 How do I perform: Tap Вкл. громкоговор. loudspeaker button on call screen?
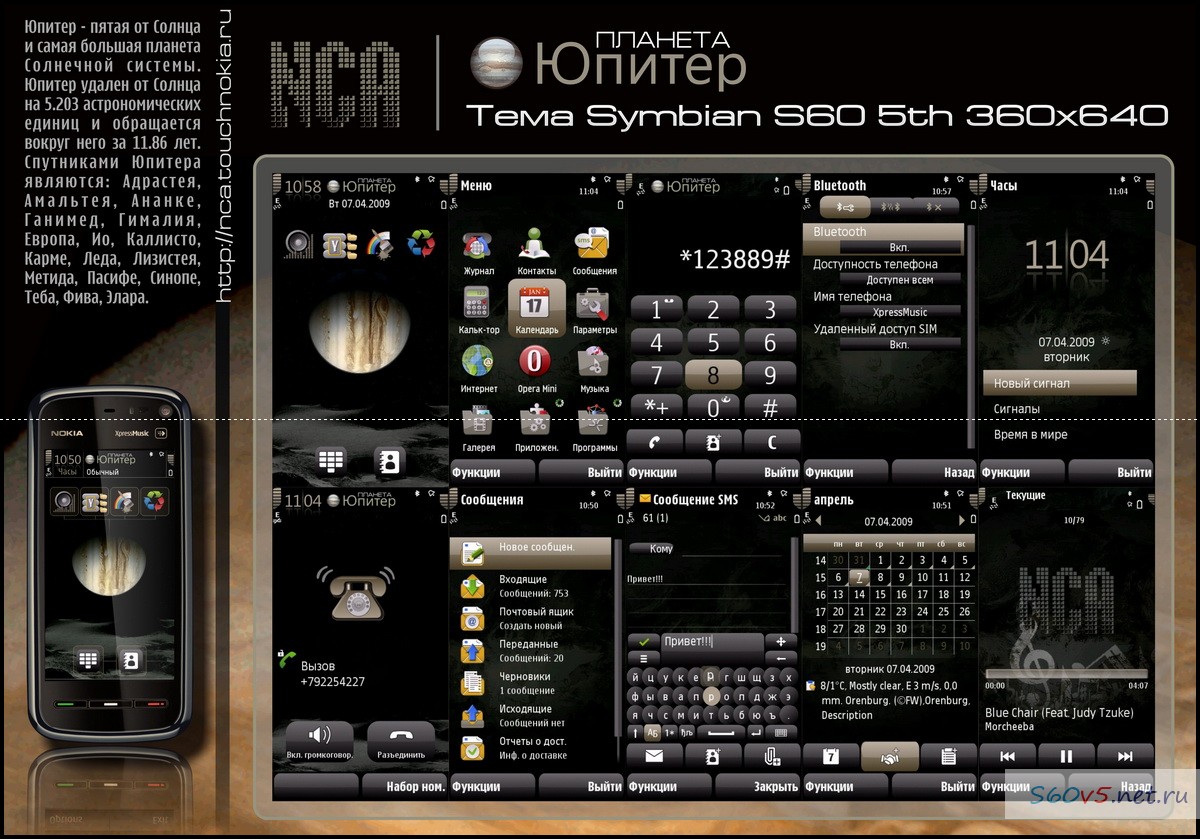(x=319, y=743)
